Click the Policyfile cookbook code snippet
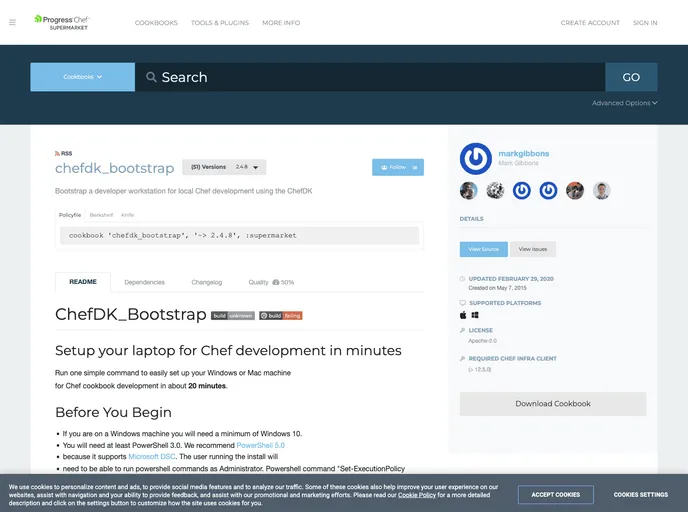This screenshot has width=688, height=512. 240,236
